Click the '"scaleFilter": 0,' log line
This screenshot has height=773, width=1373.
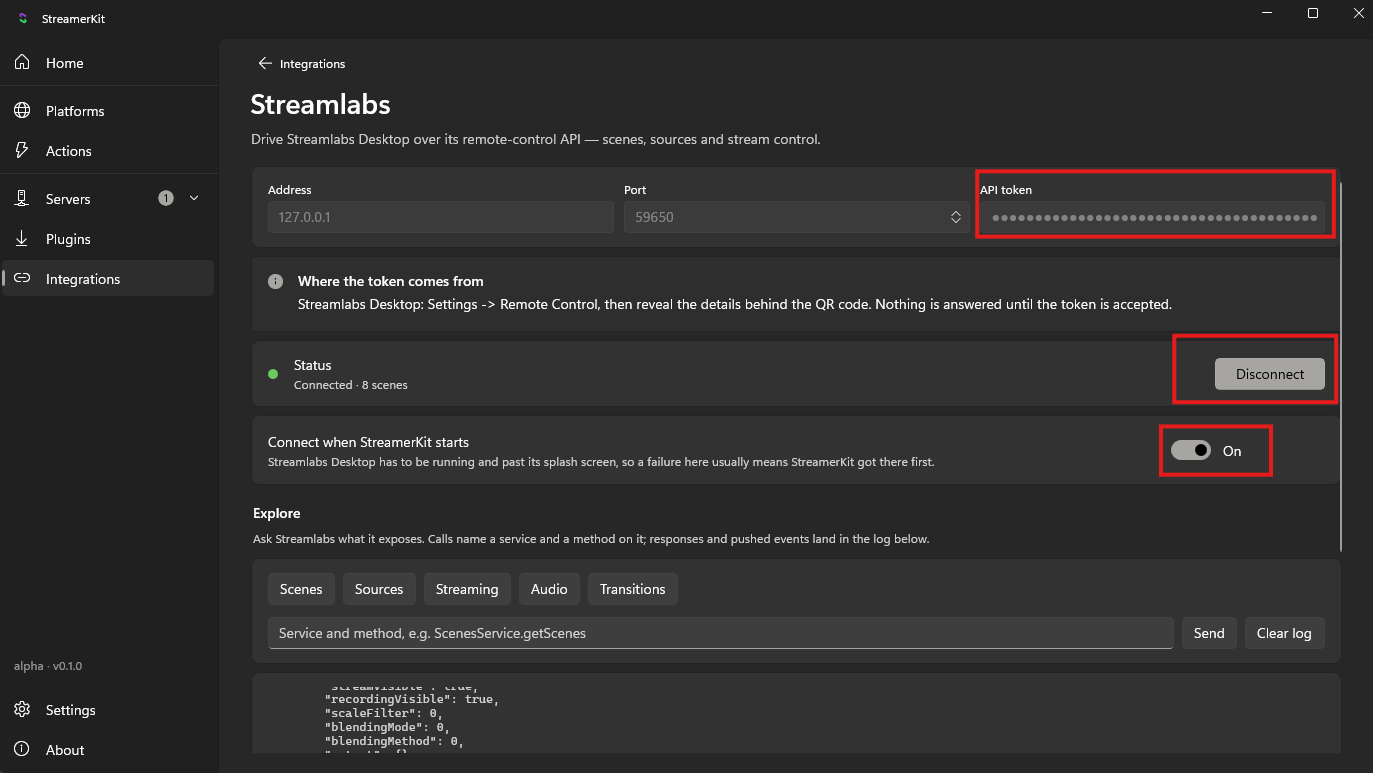click(384, 713)
